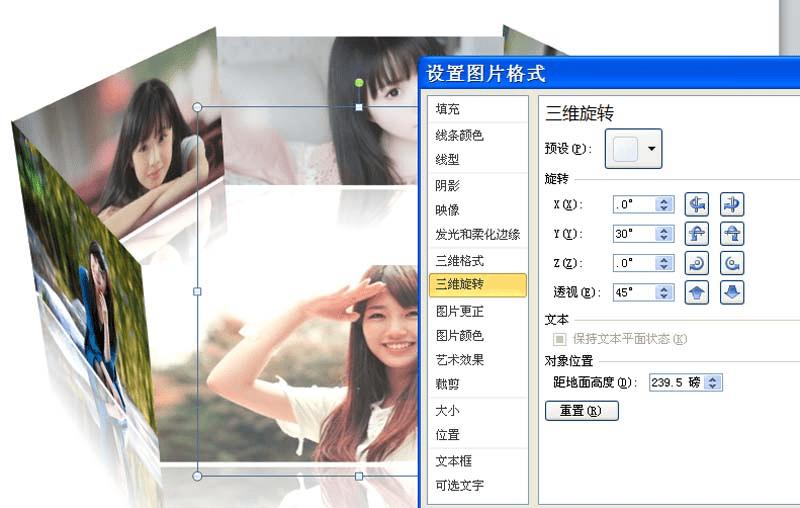Open the 预设 preset dropdown
This screenshot has height=508, width=800.
pyautogui.click(x=633, y=148)
